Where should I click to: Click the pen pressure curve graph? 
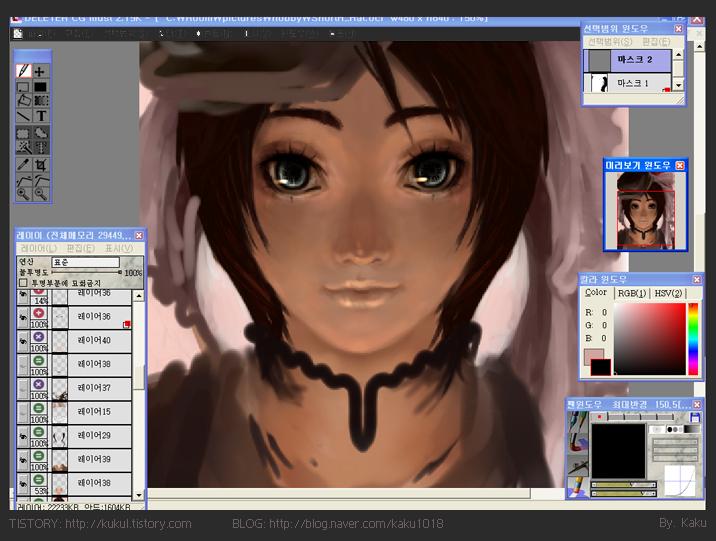[680, 480]
